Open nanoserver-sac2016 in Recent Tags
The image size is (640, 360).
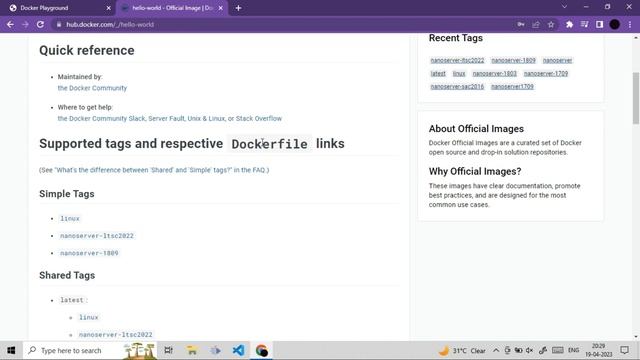pyautogui.click(x=457, y=87)
